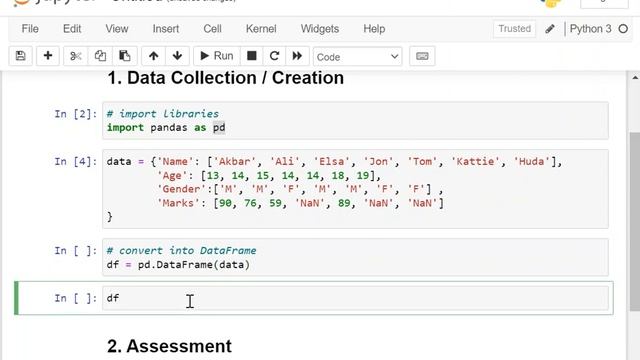
Task: Click inside the data dictionary code cell
Action: pos(355,189)
